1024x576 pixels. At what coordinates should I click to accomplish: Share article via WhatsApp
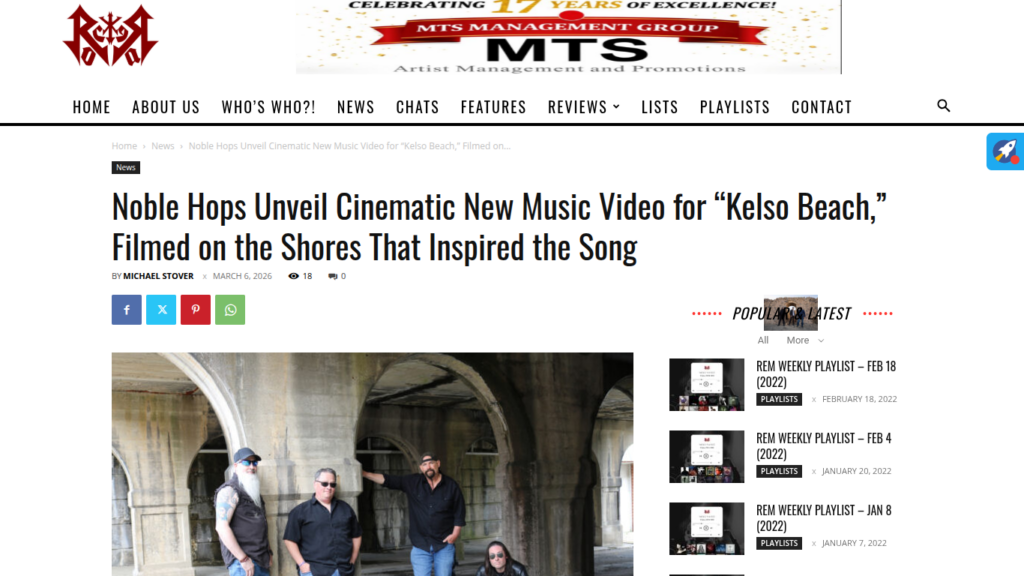click(231, 310)
